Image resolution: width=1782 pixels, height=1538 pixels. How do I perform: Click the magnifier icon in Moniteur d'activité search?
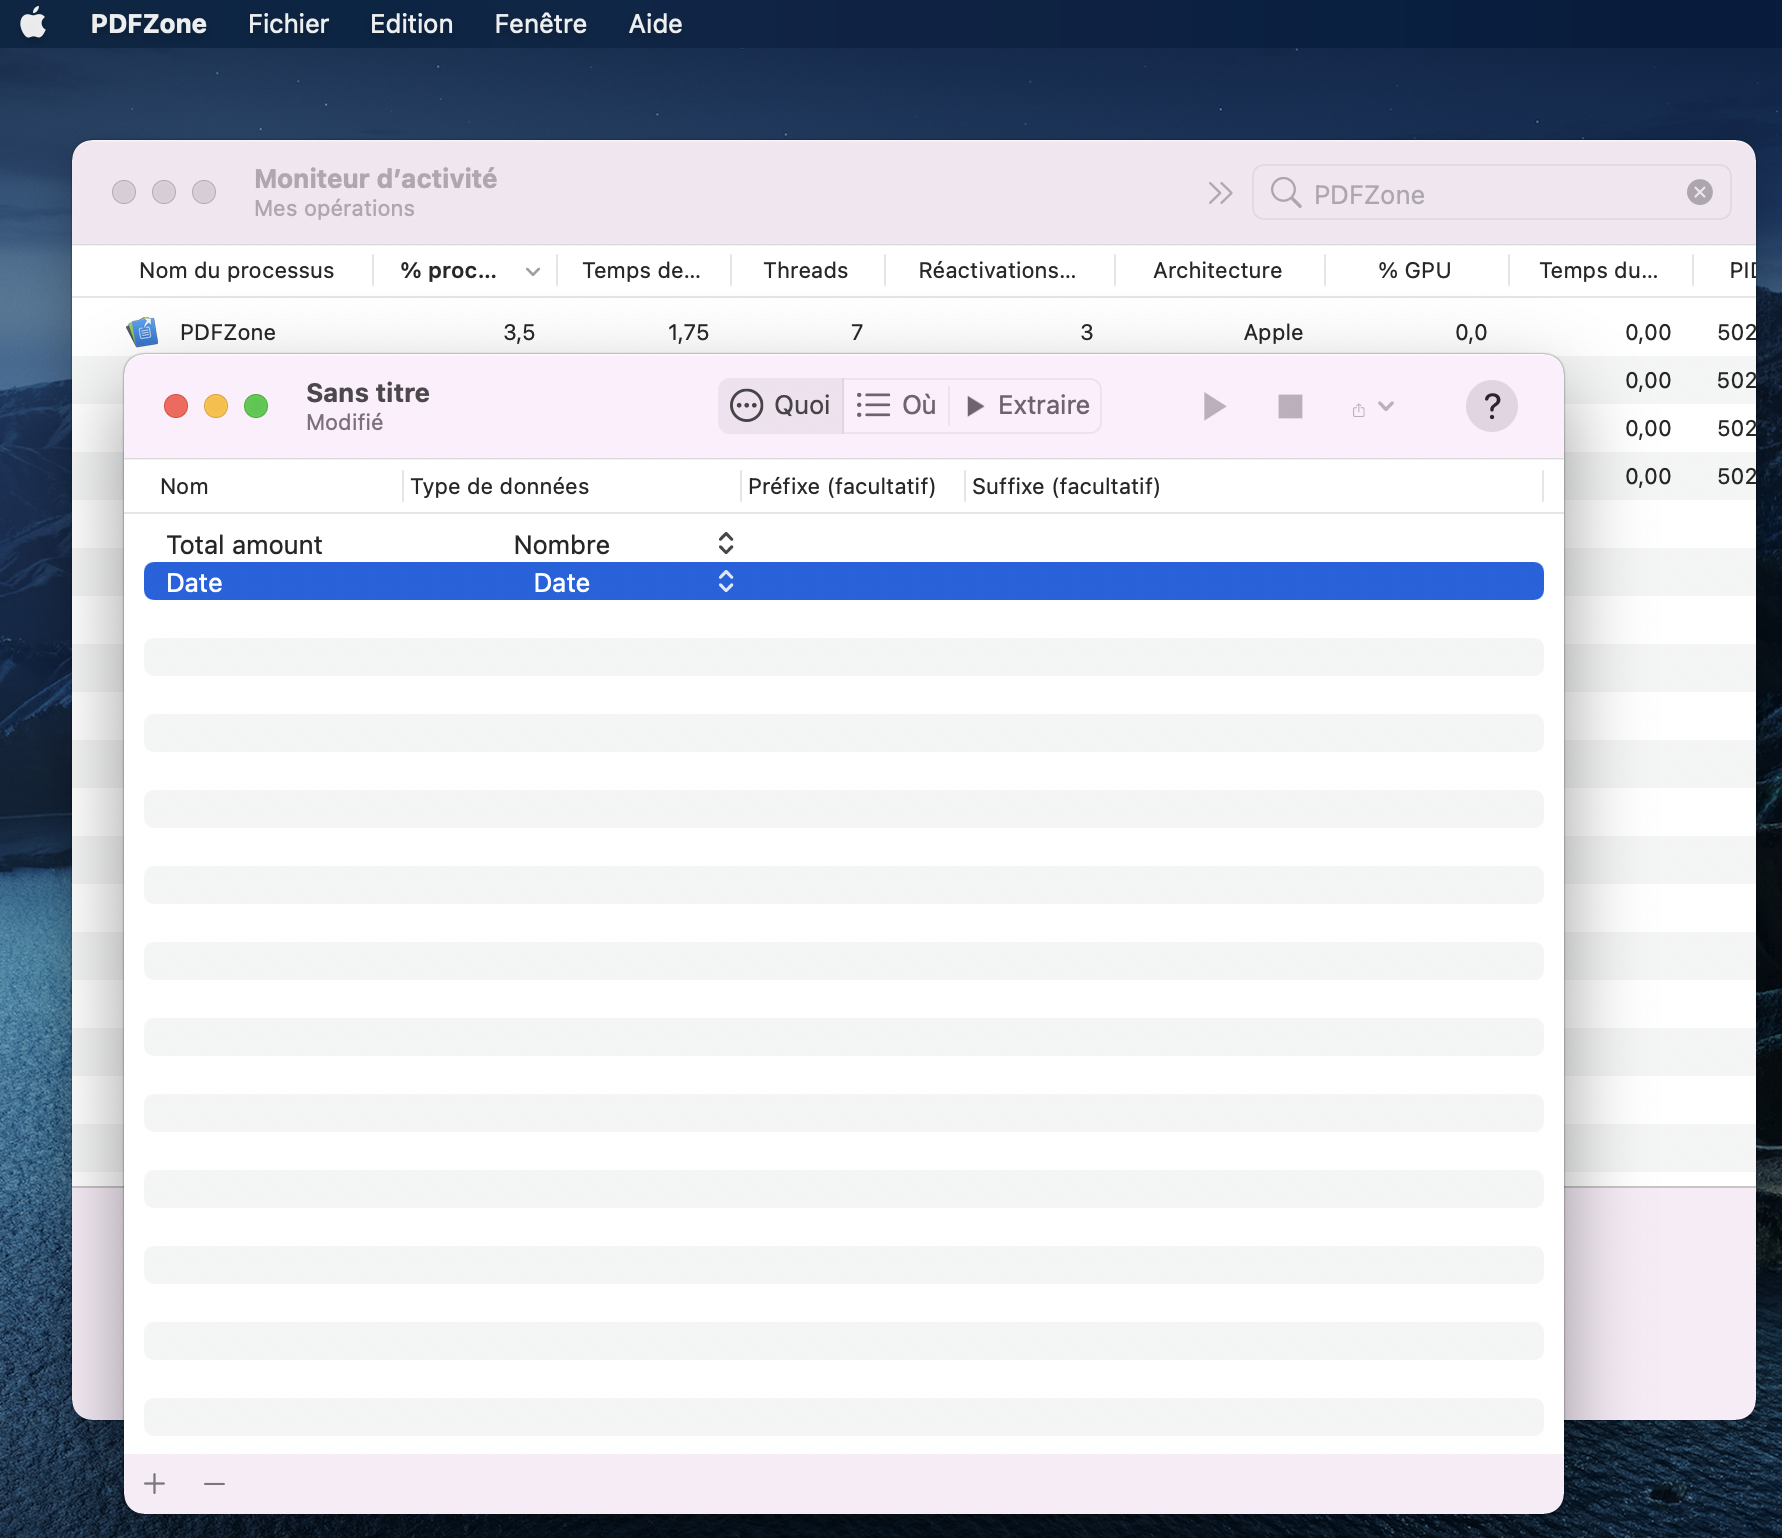click(1285, 192)
